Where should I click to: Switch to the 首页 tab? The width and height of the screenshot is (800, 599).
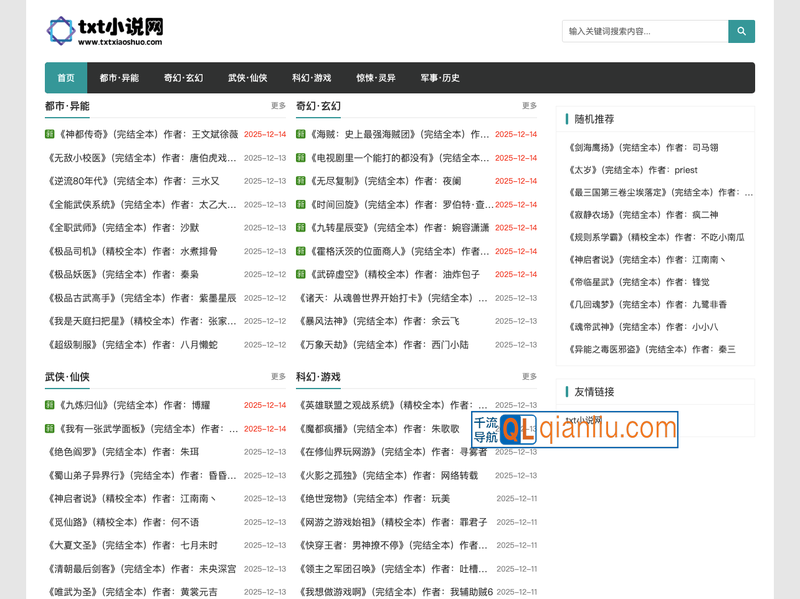pyautogui.click(x=66, y=76)
